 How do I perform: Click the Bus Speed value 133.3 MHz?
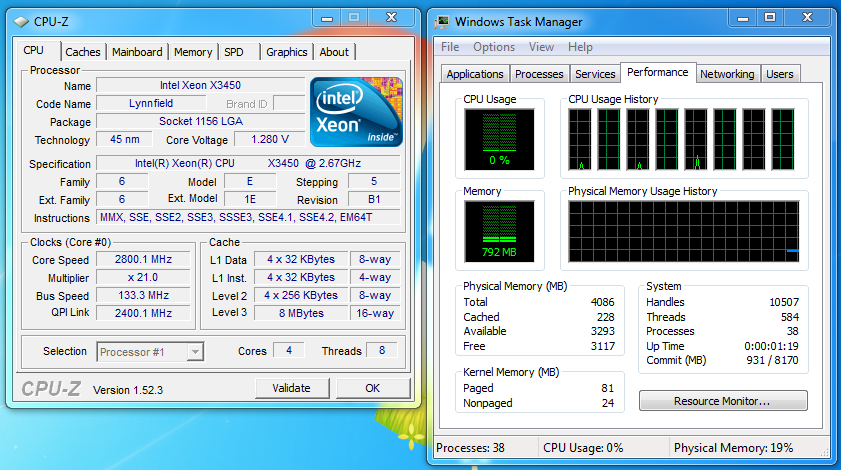click(x=143, y=296)
